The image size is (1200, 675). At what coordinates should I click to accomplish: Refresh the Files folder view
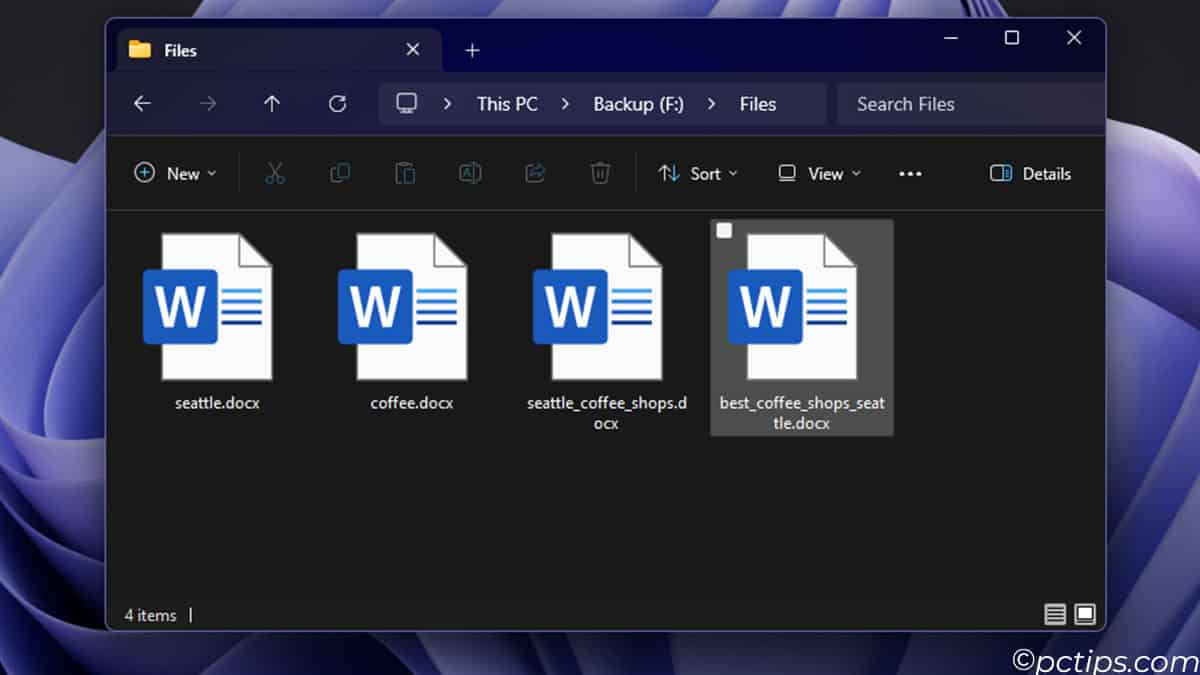click(337, 103)
